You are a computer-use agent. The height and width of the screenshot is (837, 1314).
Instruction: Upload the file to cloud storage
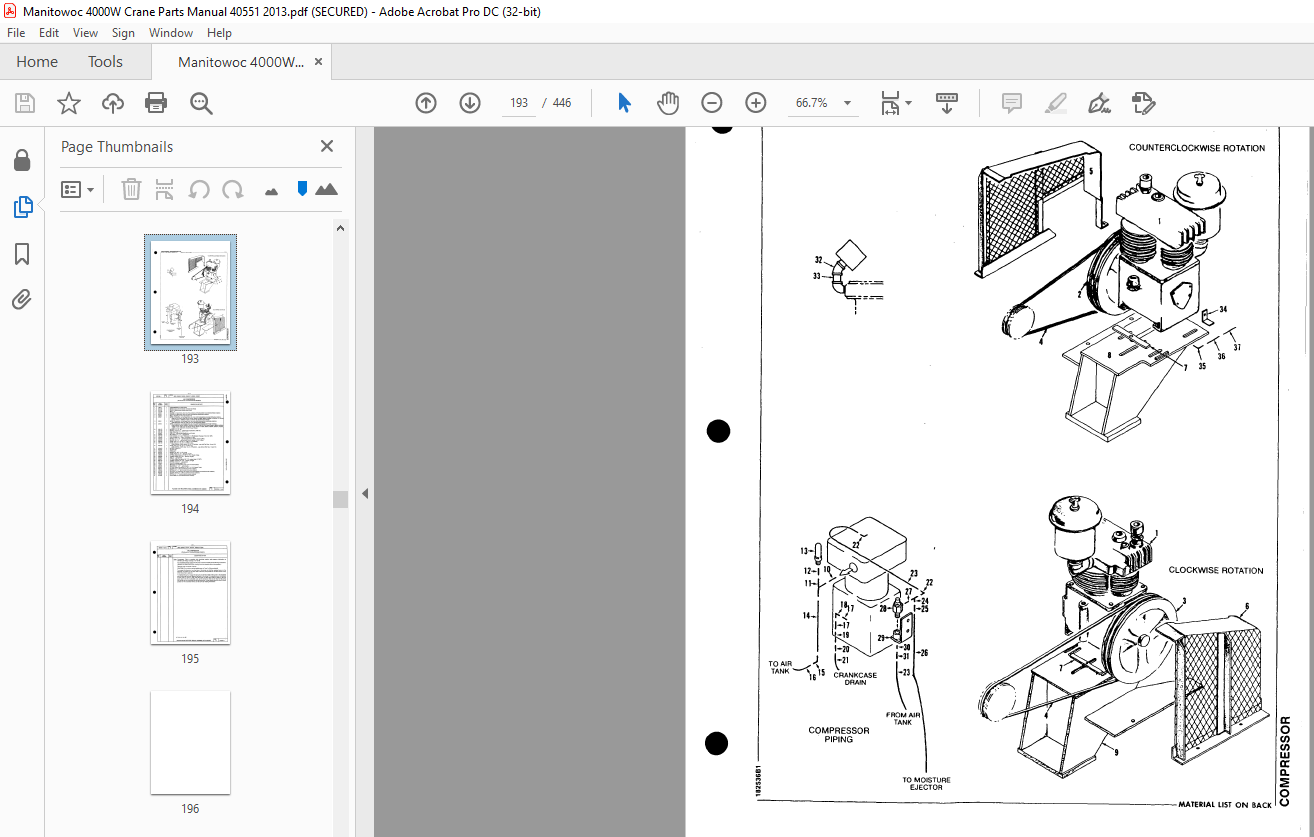pyautogui.click(x=112, y=103)
